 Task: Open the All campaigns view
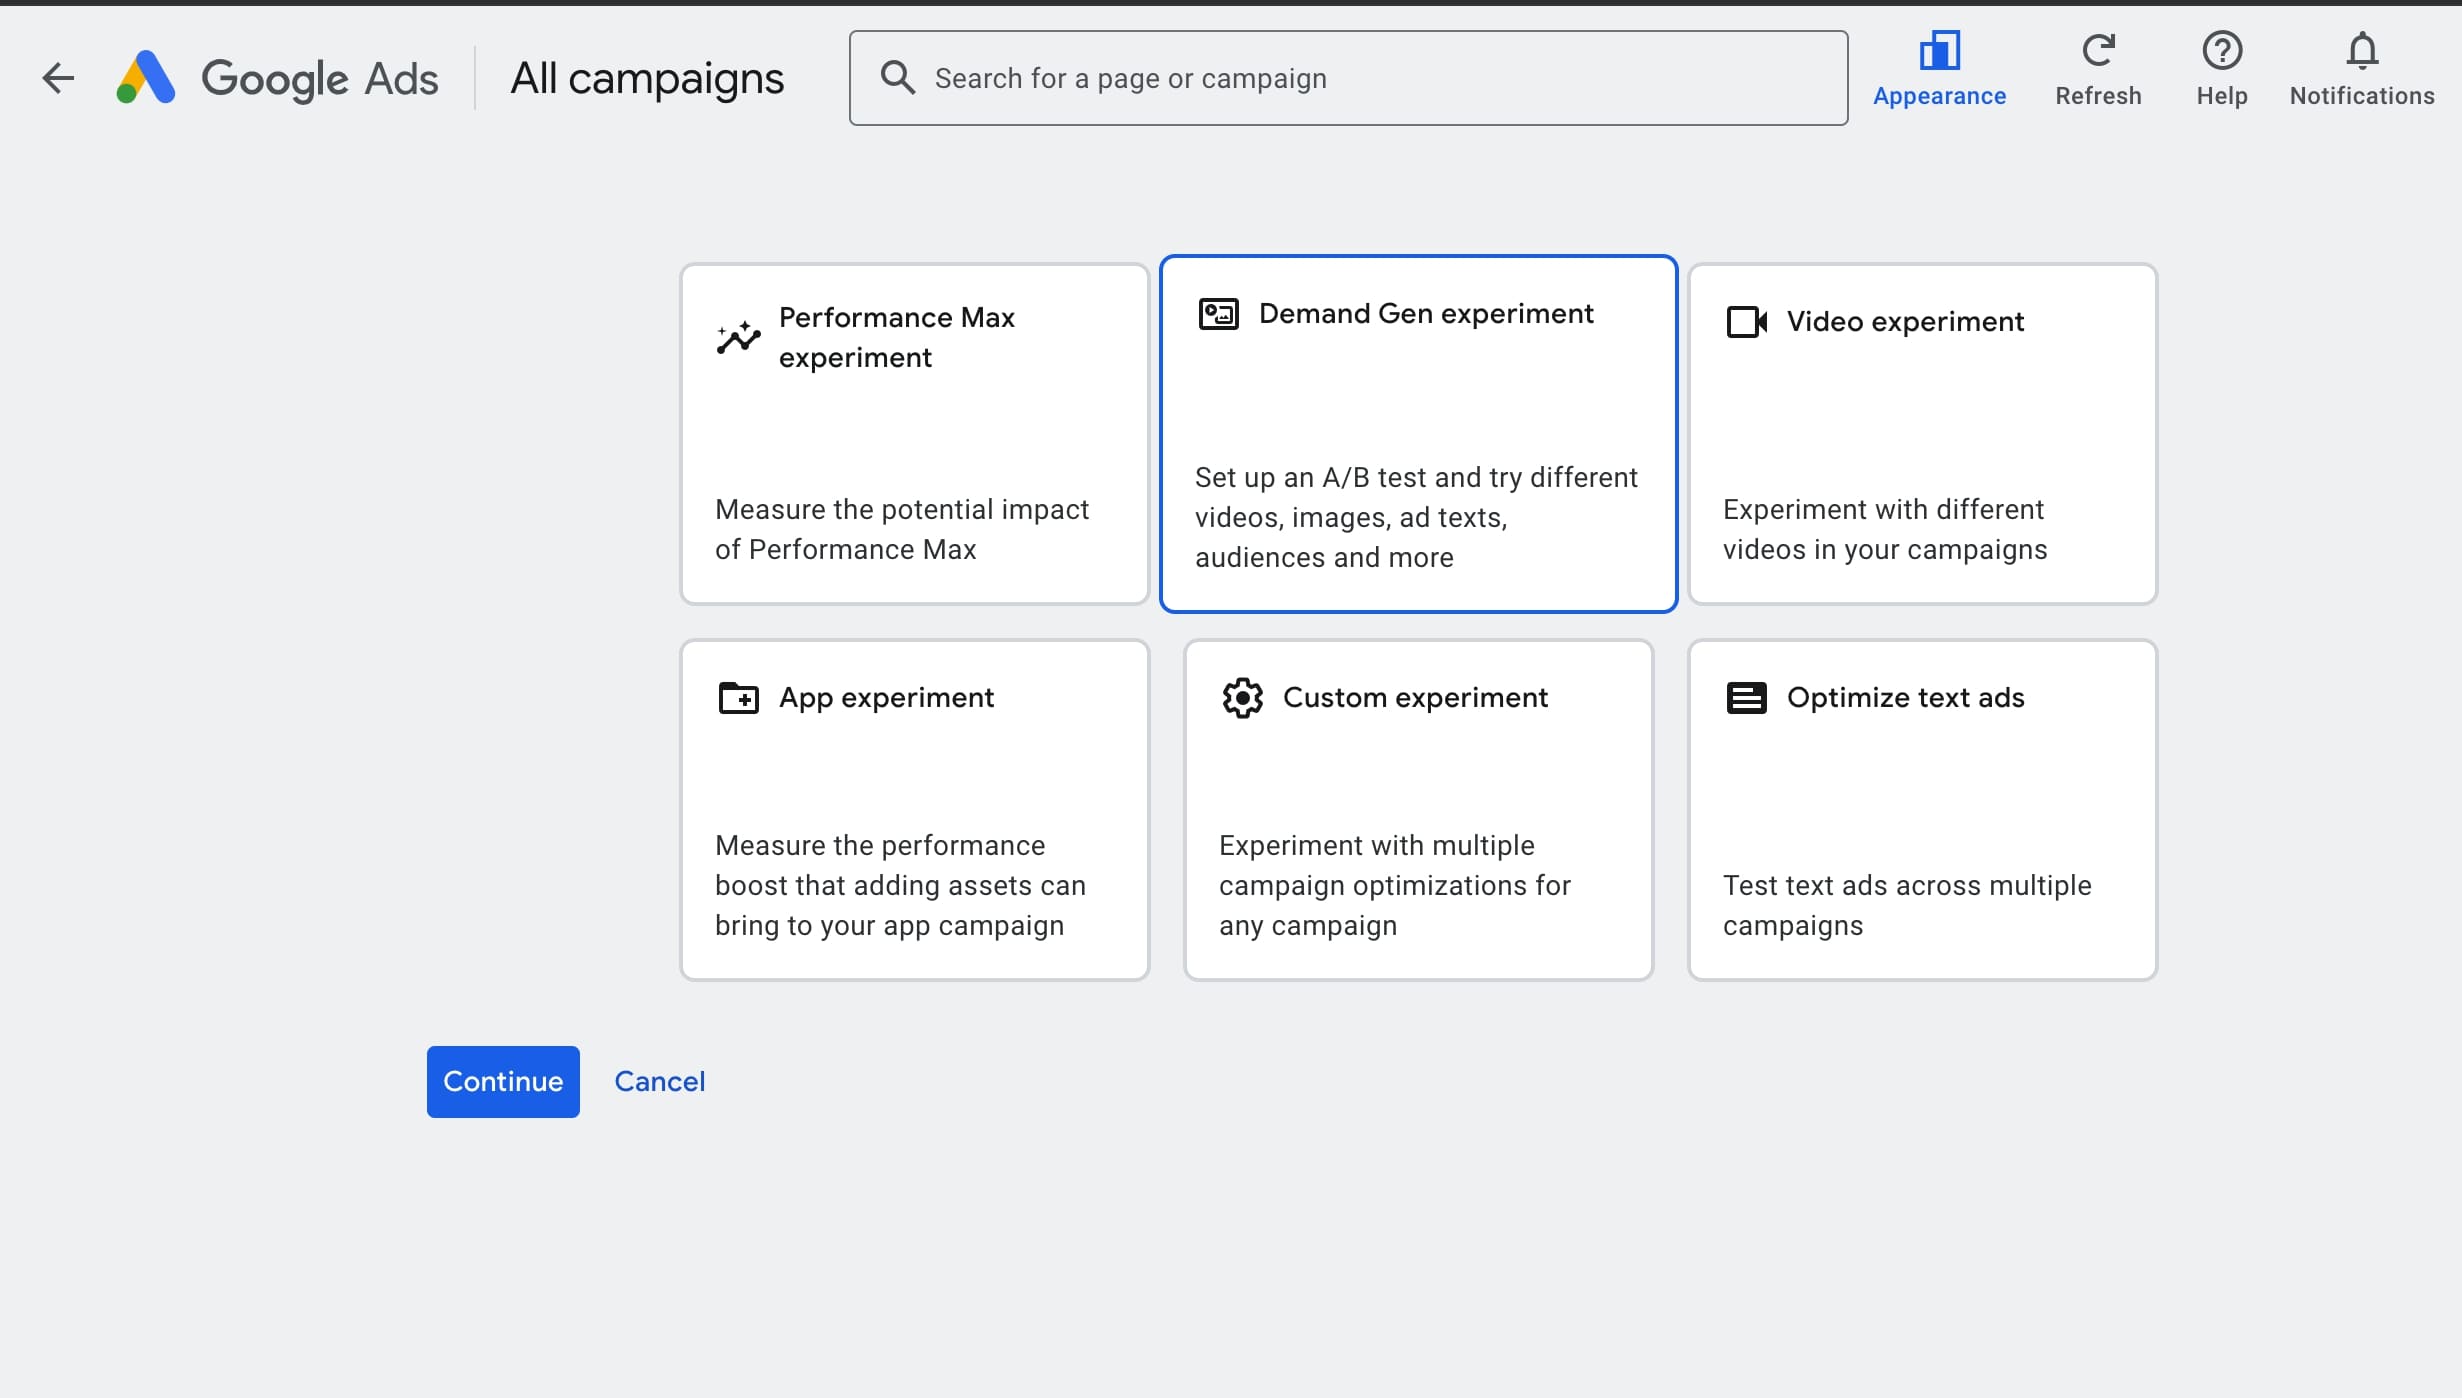(647, 77)
